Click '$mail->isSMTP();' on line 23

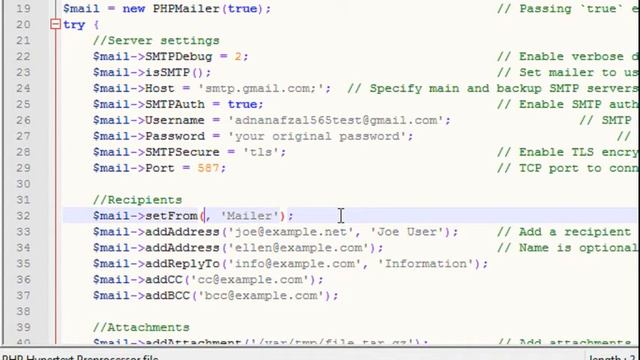152,73
